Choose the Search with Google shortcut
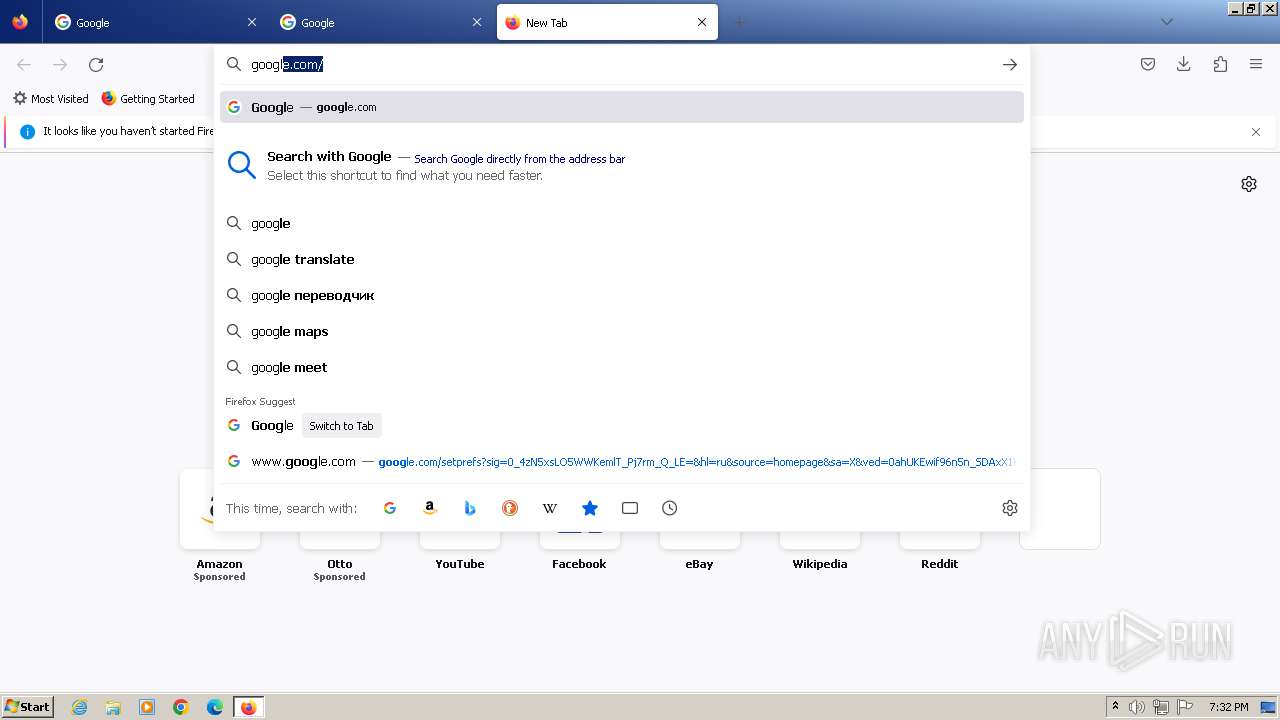 click(622, 166)
